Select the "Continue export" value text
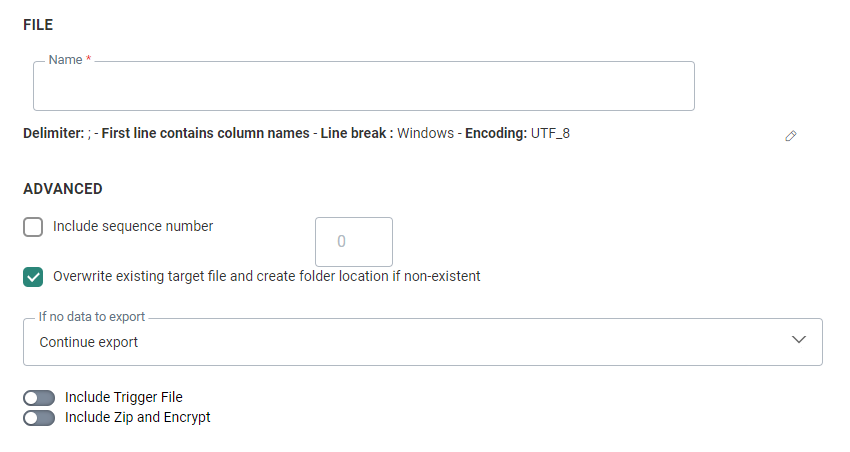The height and width of the screenshot is (452, 850). pyautogui.click(x=89, y=342)
